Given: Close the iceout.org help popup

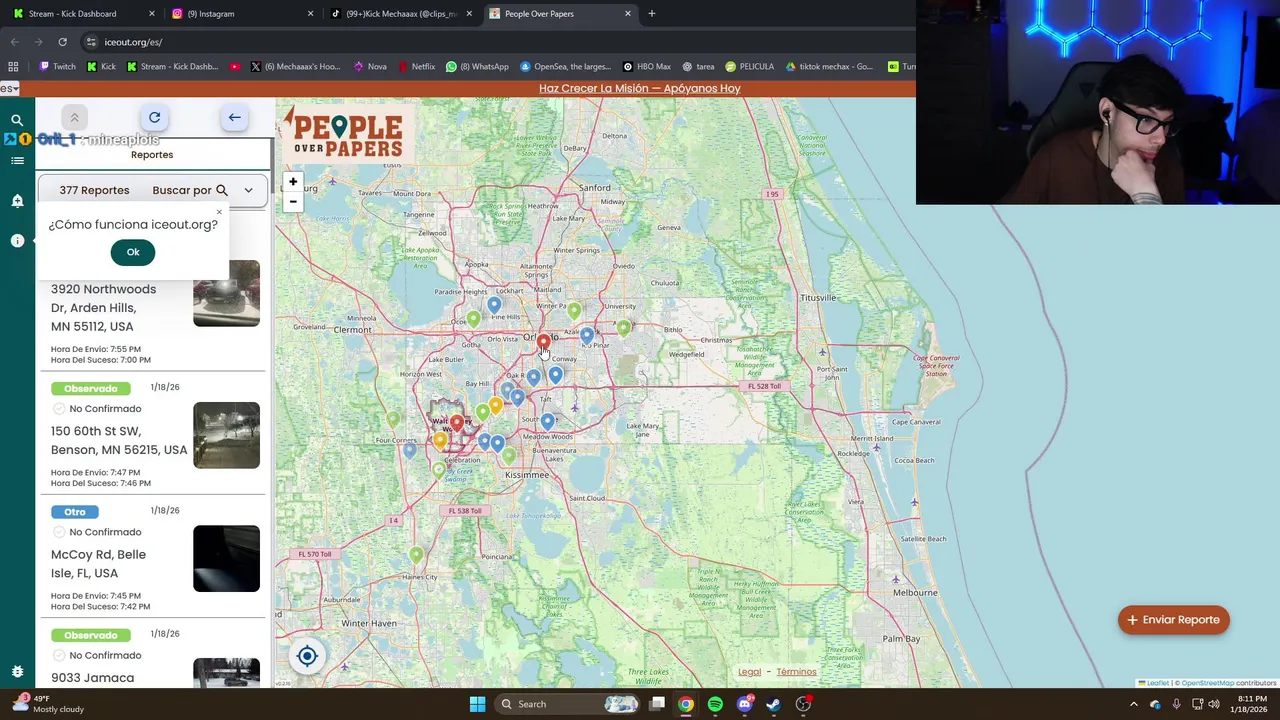Looking at the screenshot, I should (x=219, y=213).
